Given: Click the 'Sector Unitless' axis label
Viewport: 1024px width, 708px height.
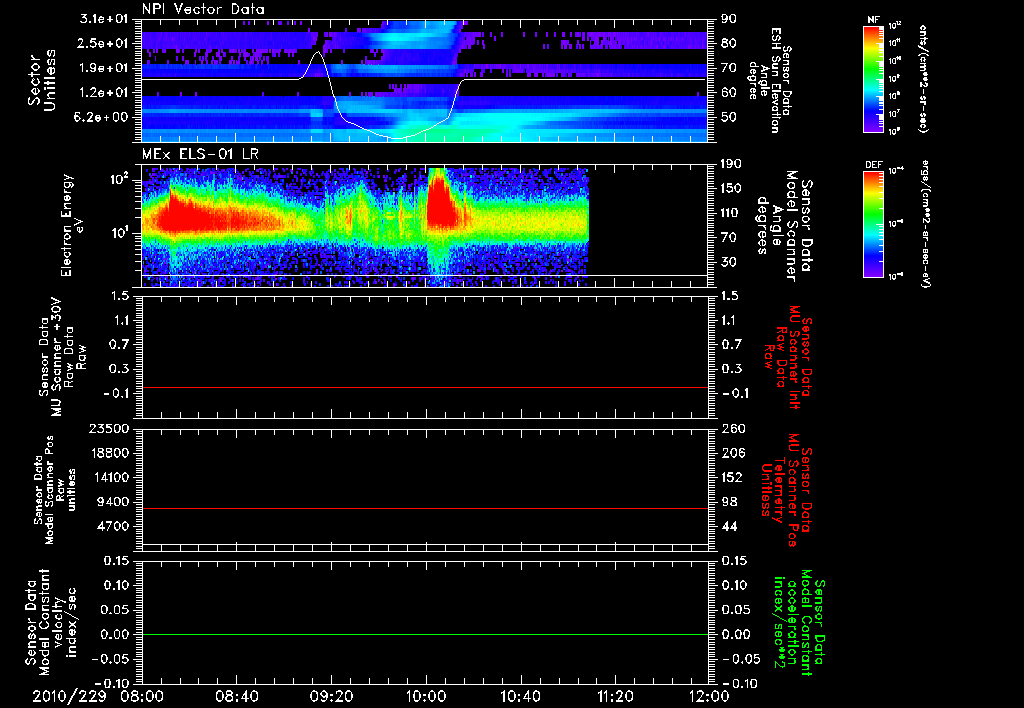Looking at the screenshot, I should (42, 80).
